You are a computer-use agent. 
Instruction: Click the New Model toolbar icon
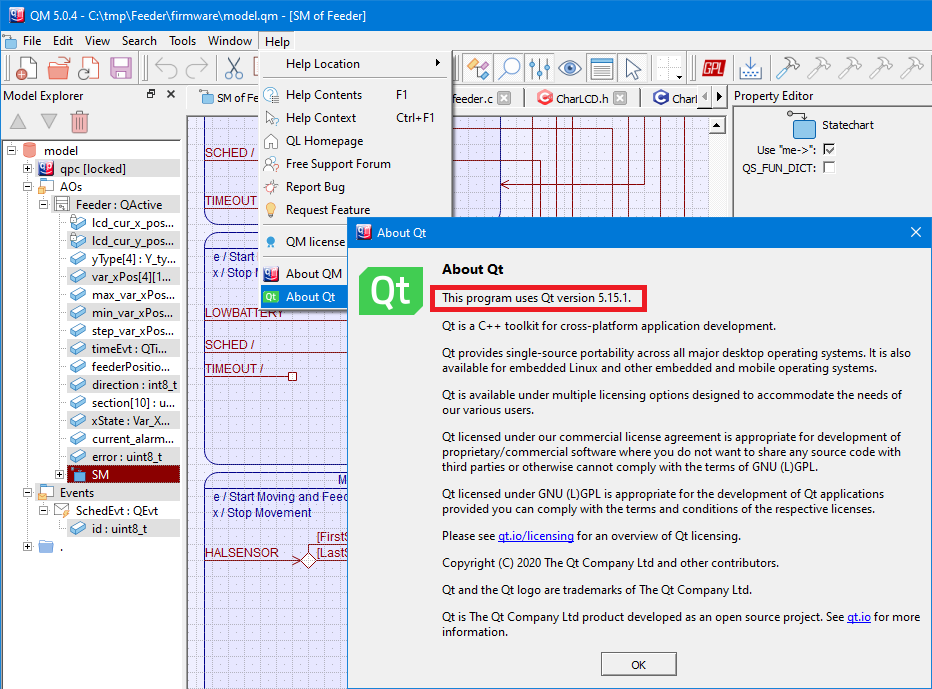[26, 68]
